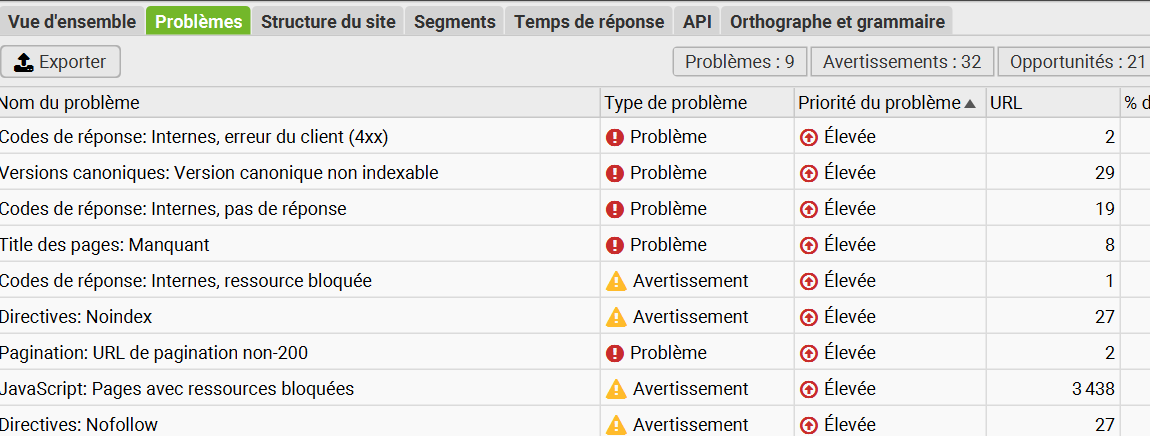Click red error icon in Pagination non-200 row

615,353
